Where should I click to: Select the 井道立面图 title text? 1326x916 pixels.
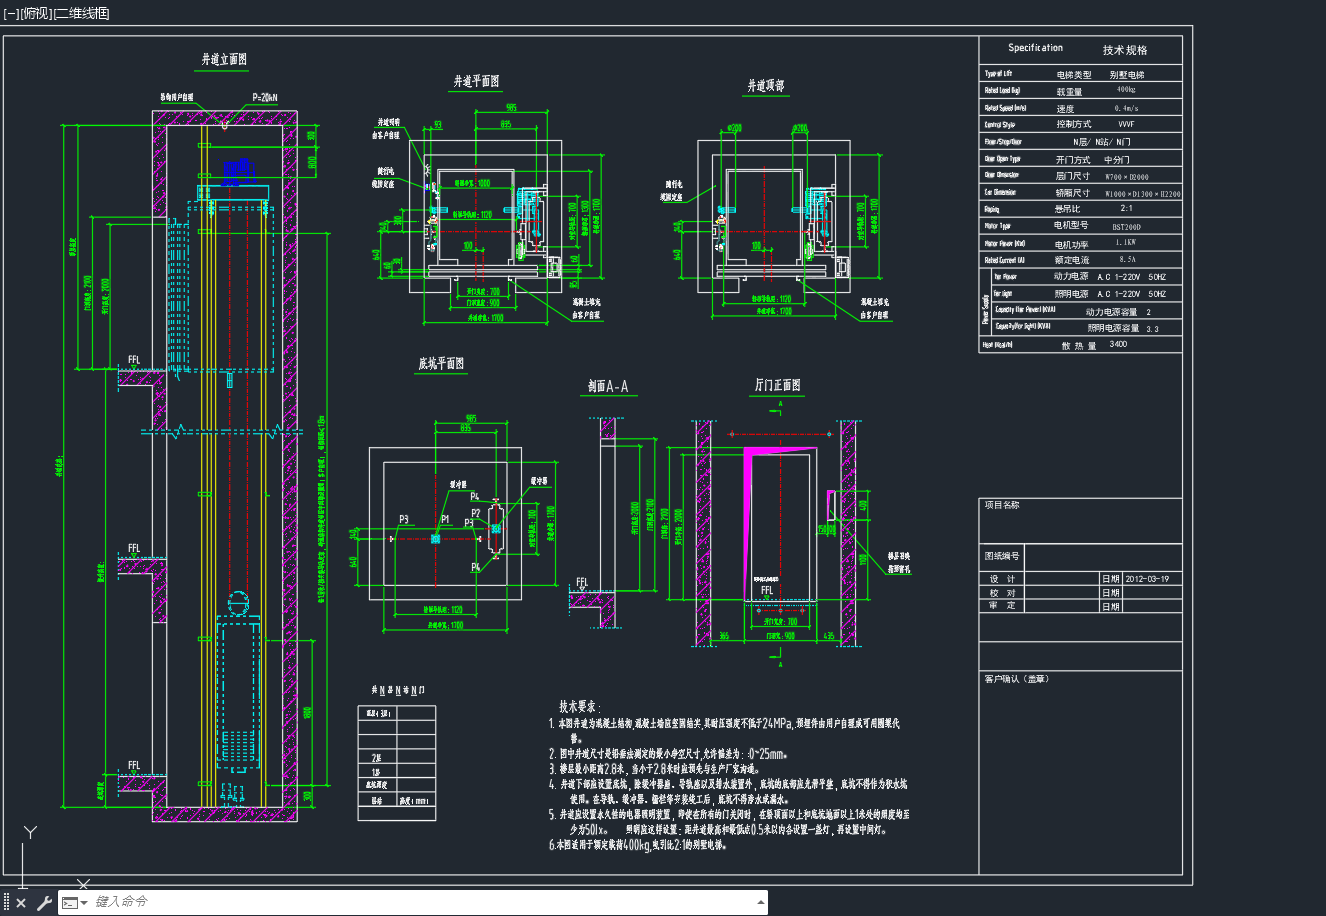224,60
